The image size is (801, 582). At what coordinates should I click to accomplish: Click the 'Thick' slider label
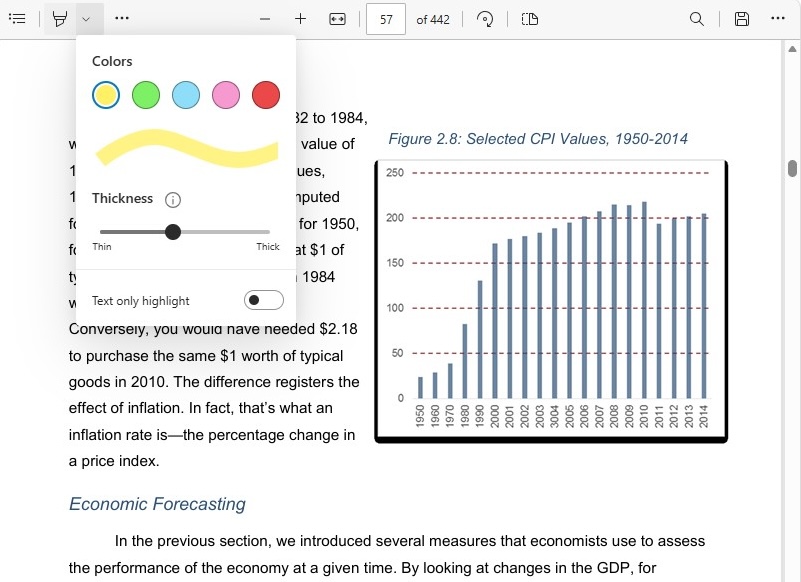point(268,247)
